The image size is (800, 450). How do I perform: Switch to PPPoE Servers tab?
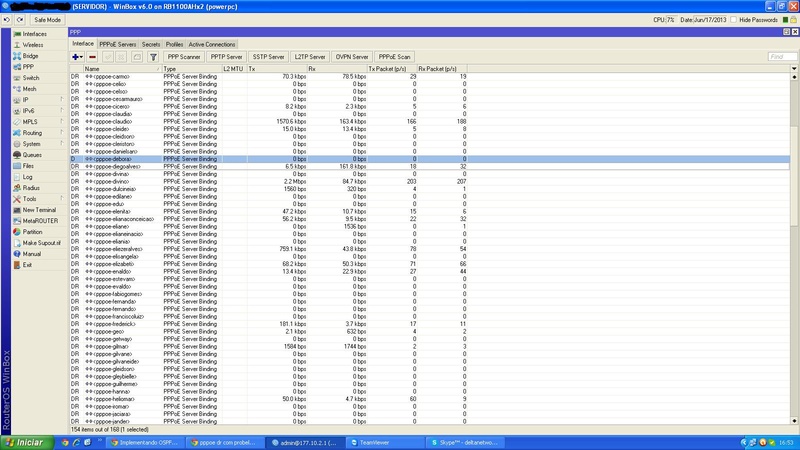[117, 44]
